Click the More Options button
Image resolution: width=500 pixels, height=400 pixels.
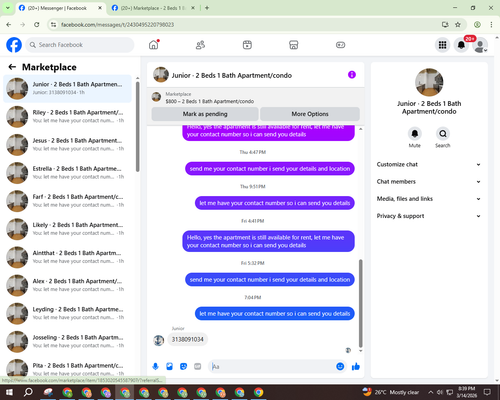310,114
